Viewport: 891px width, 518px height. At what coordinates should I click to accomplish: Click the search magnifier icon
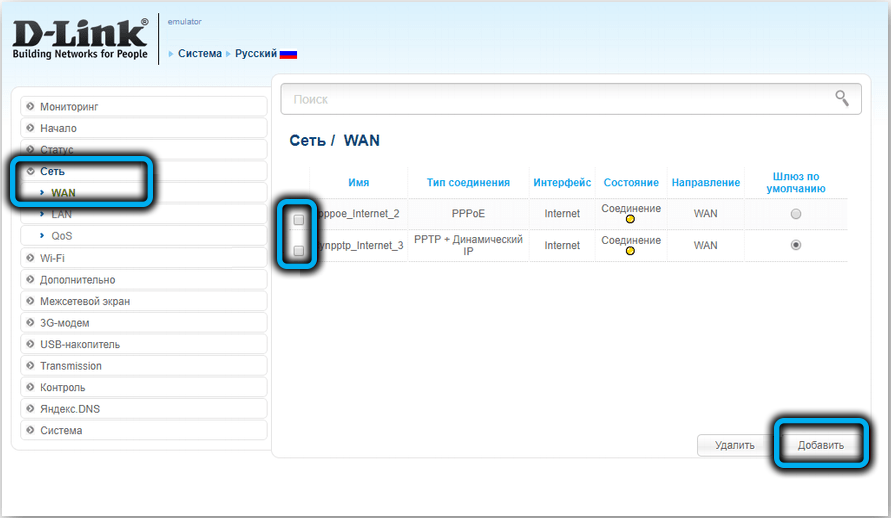pos(842,98)
